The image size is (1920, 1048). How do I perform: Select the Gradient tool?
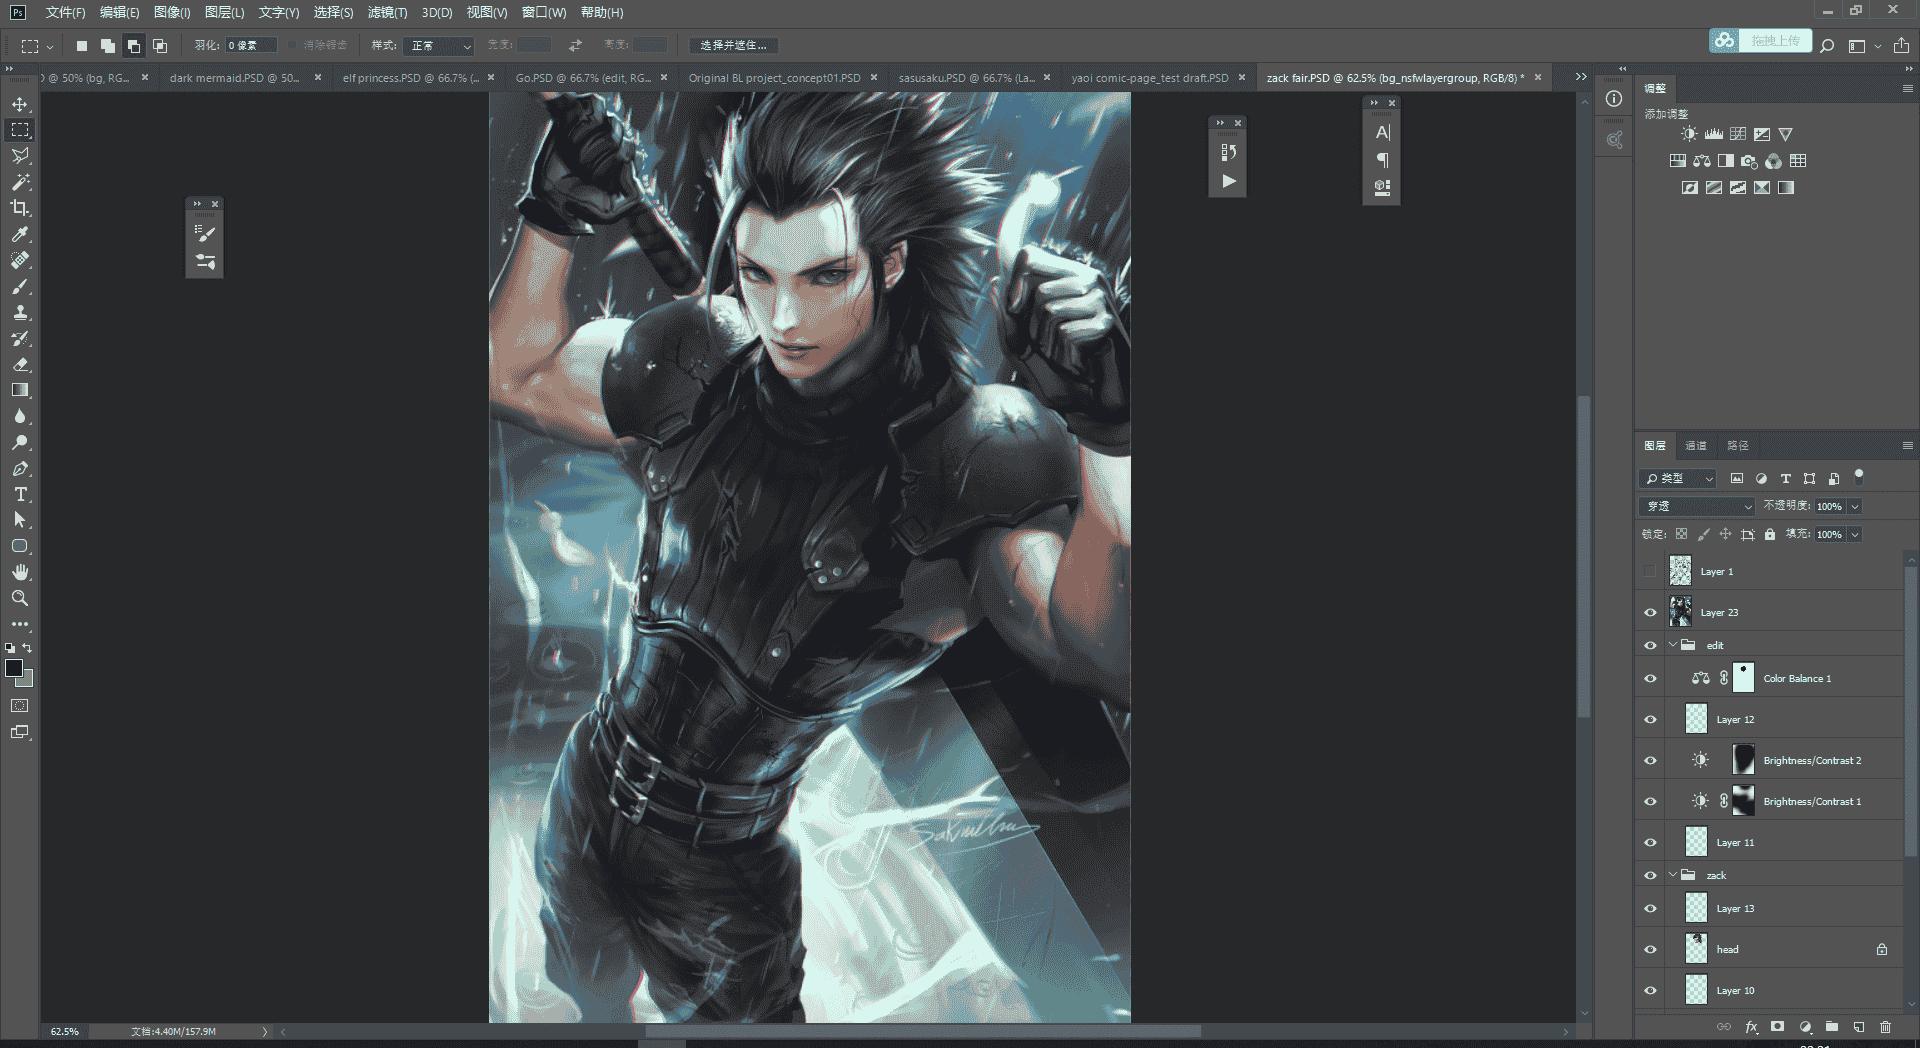pos(20,390)
